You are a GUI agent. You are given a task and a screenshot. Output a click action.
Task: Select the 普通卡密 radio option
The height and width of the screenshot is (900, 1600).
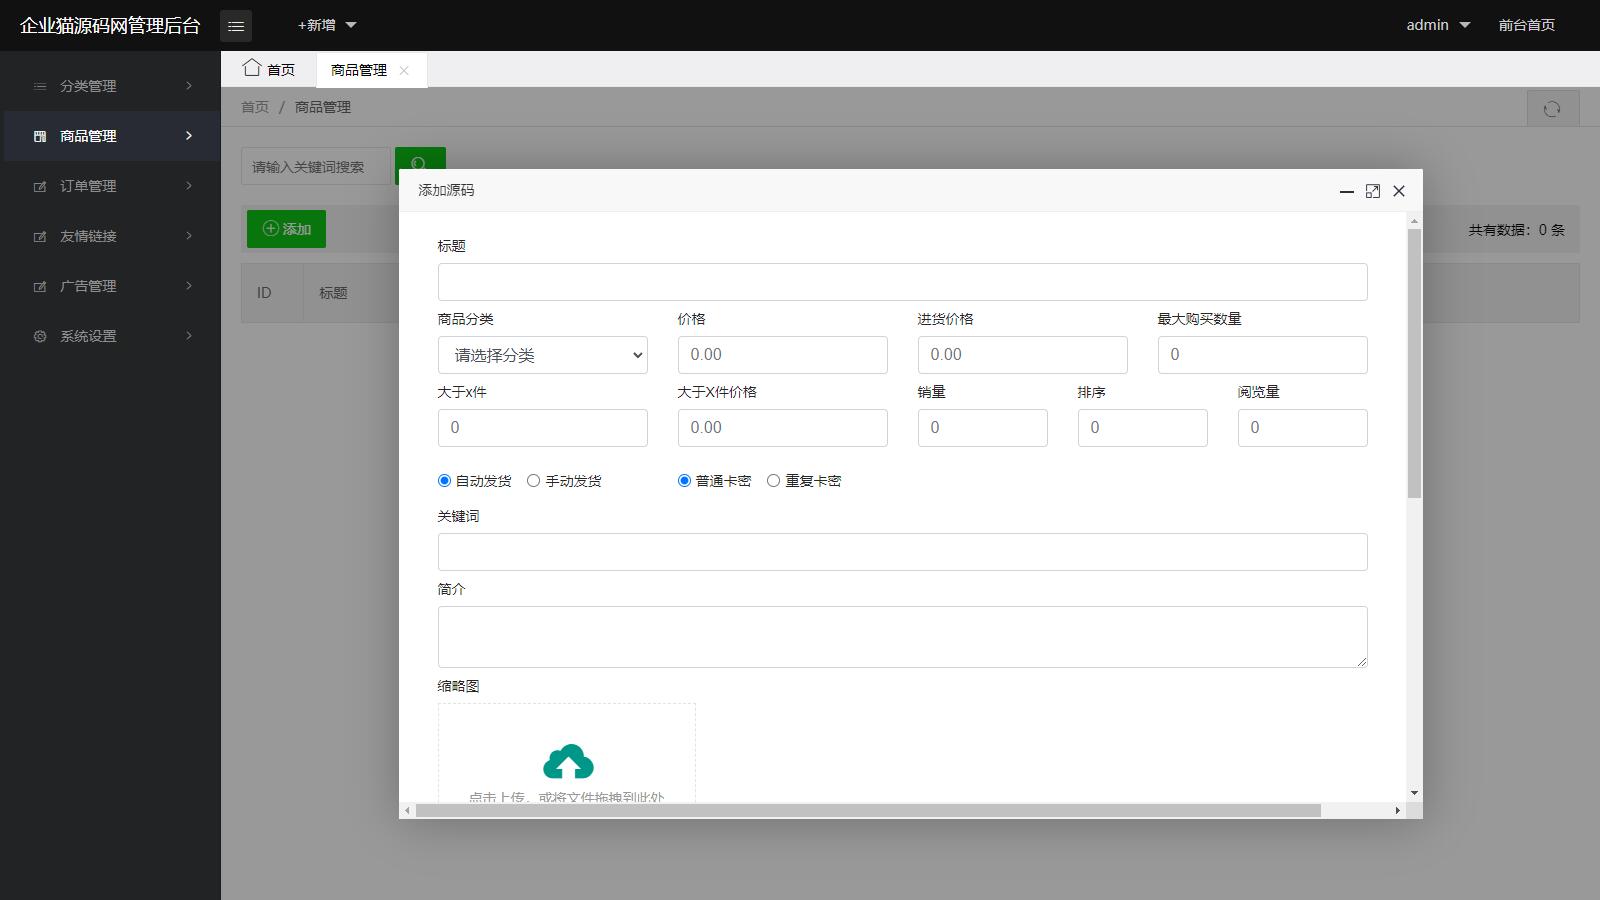coord(683,480)
